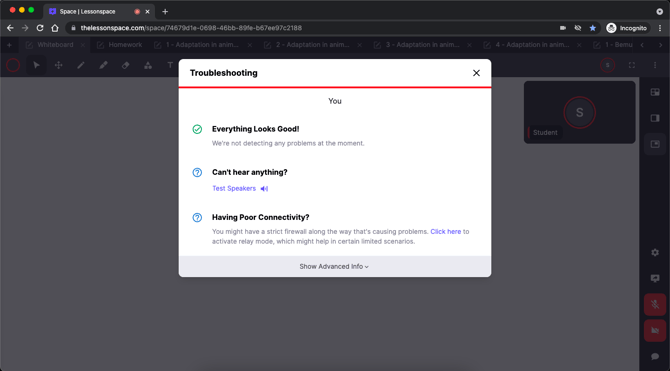Open the chat bubble icon
This screenshot has height=371, width=670.
[655, 356]
